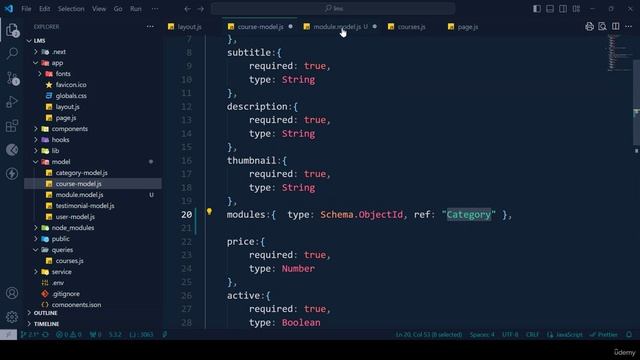640x360 pixels.
Task: Click the CRLF line ending button
Action: tap(532, 334)
